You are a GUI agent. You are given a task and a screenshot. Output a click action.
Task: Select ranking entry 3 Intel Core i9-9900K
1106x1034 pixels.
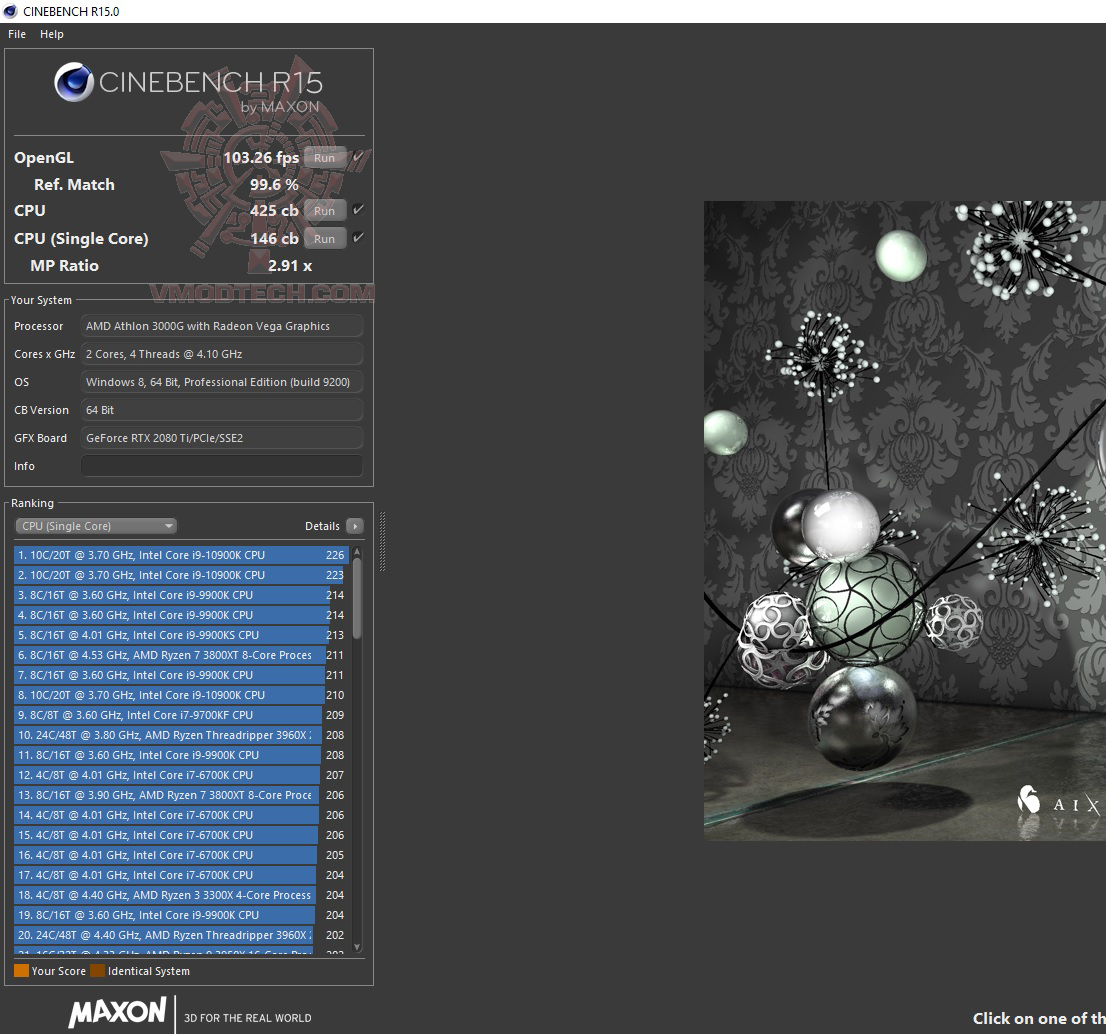181,595
